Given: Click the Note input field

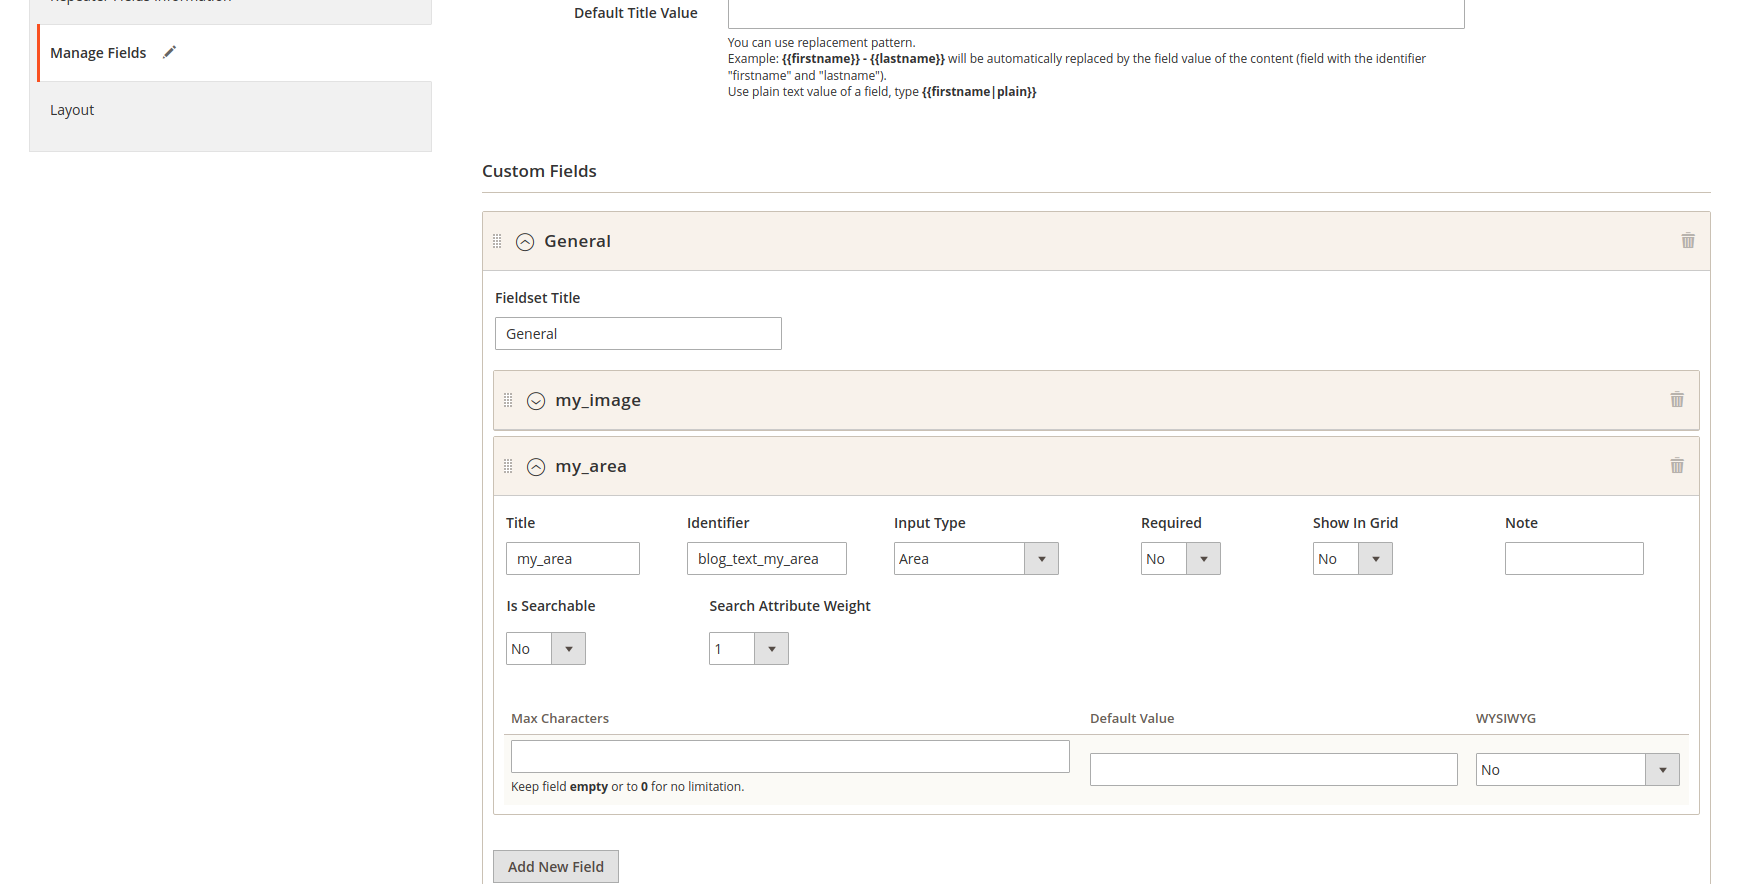Looking at the screenshot, I should tap(1574, 559).
